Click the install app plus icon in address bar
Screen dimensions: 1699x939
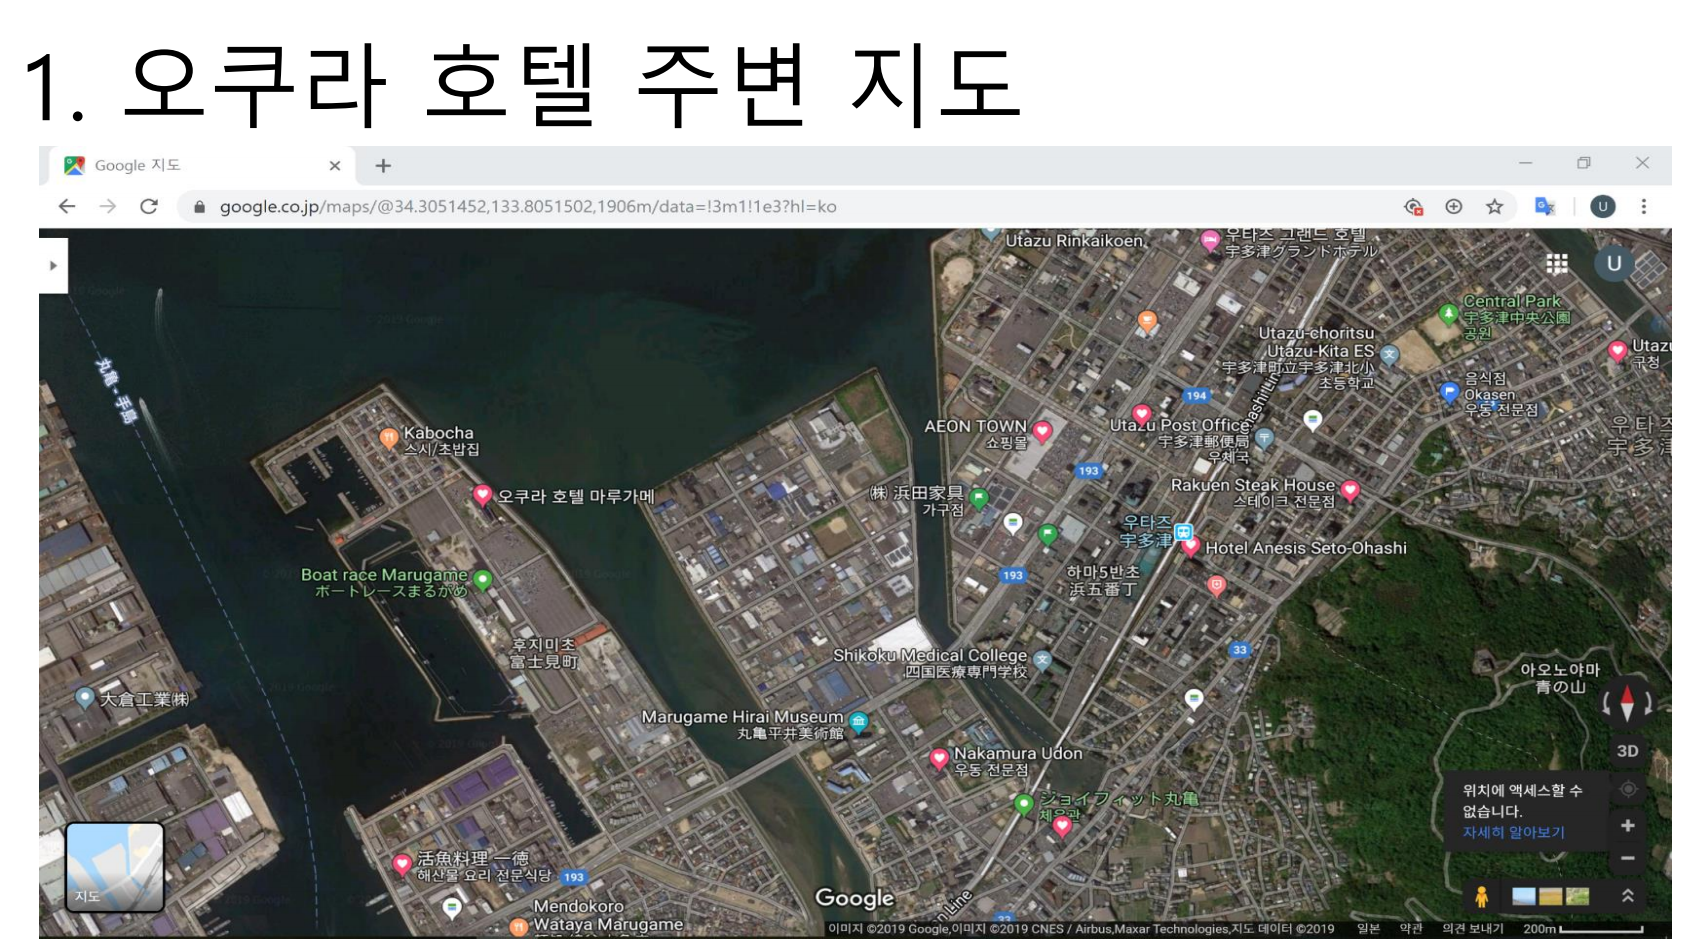1454,206
